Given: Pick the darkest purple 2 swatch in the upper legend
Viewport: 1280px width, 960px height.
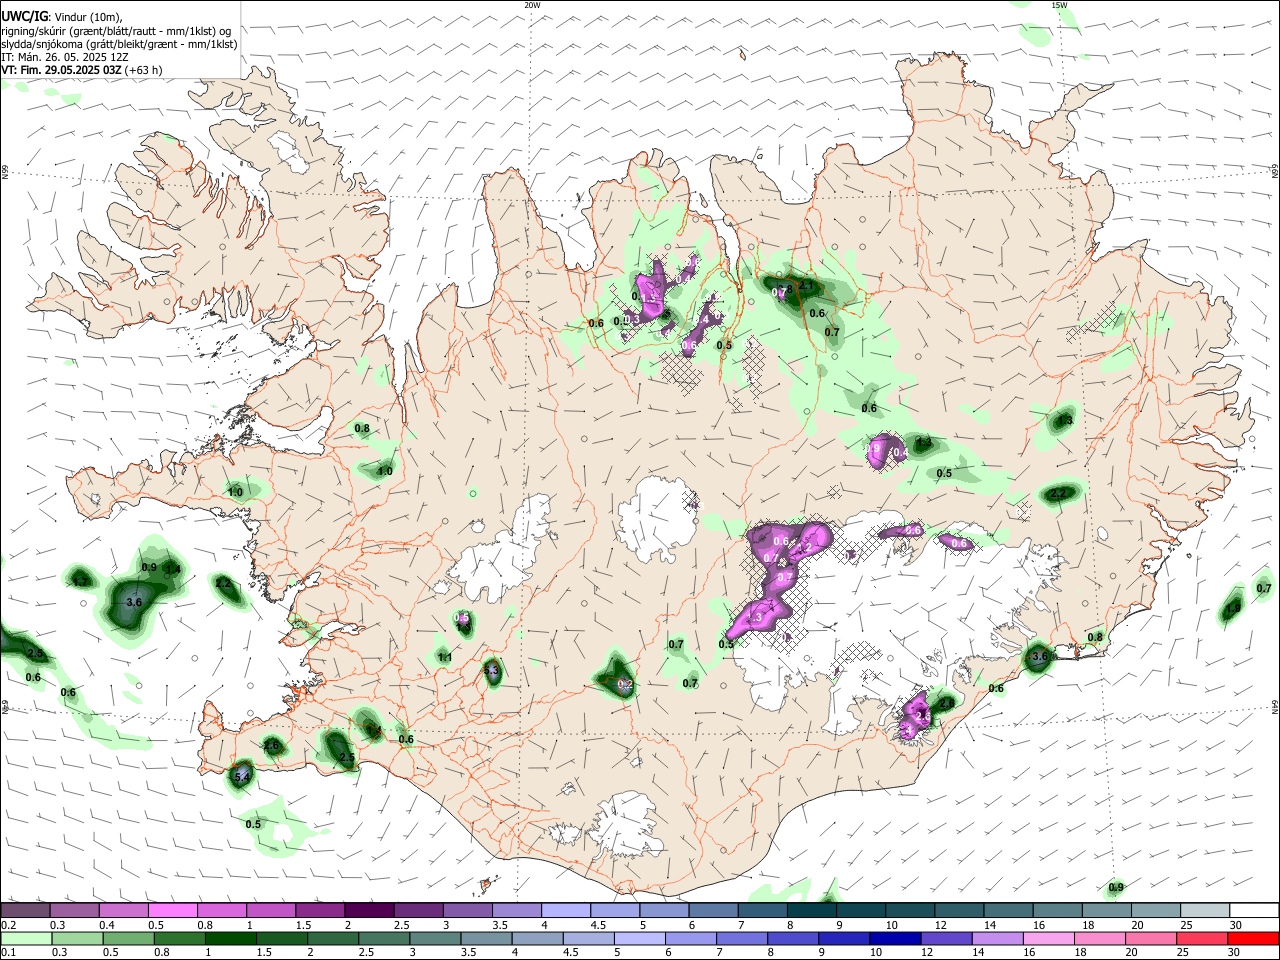Looking at the screenshot, I should [369, 910].
